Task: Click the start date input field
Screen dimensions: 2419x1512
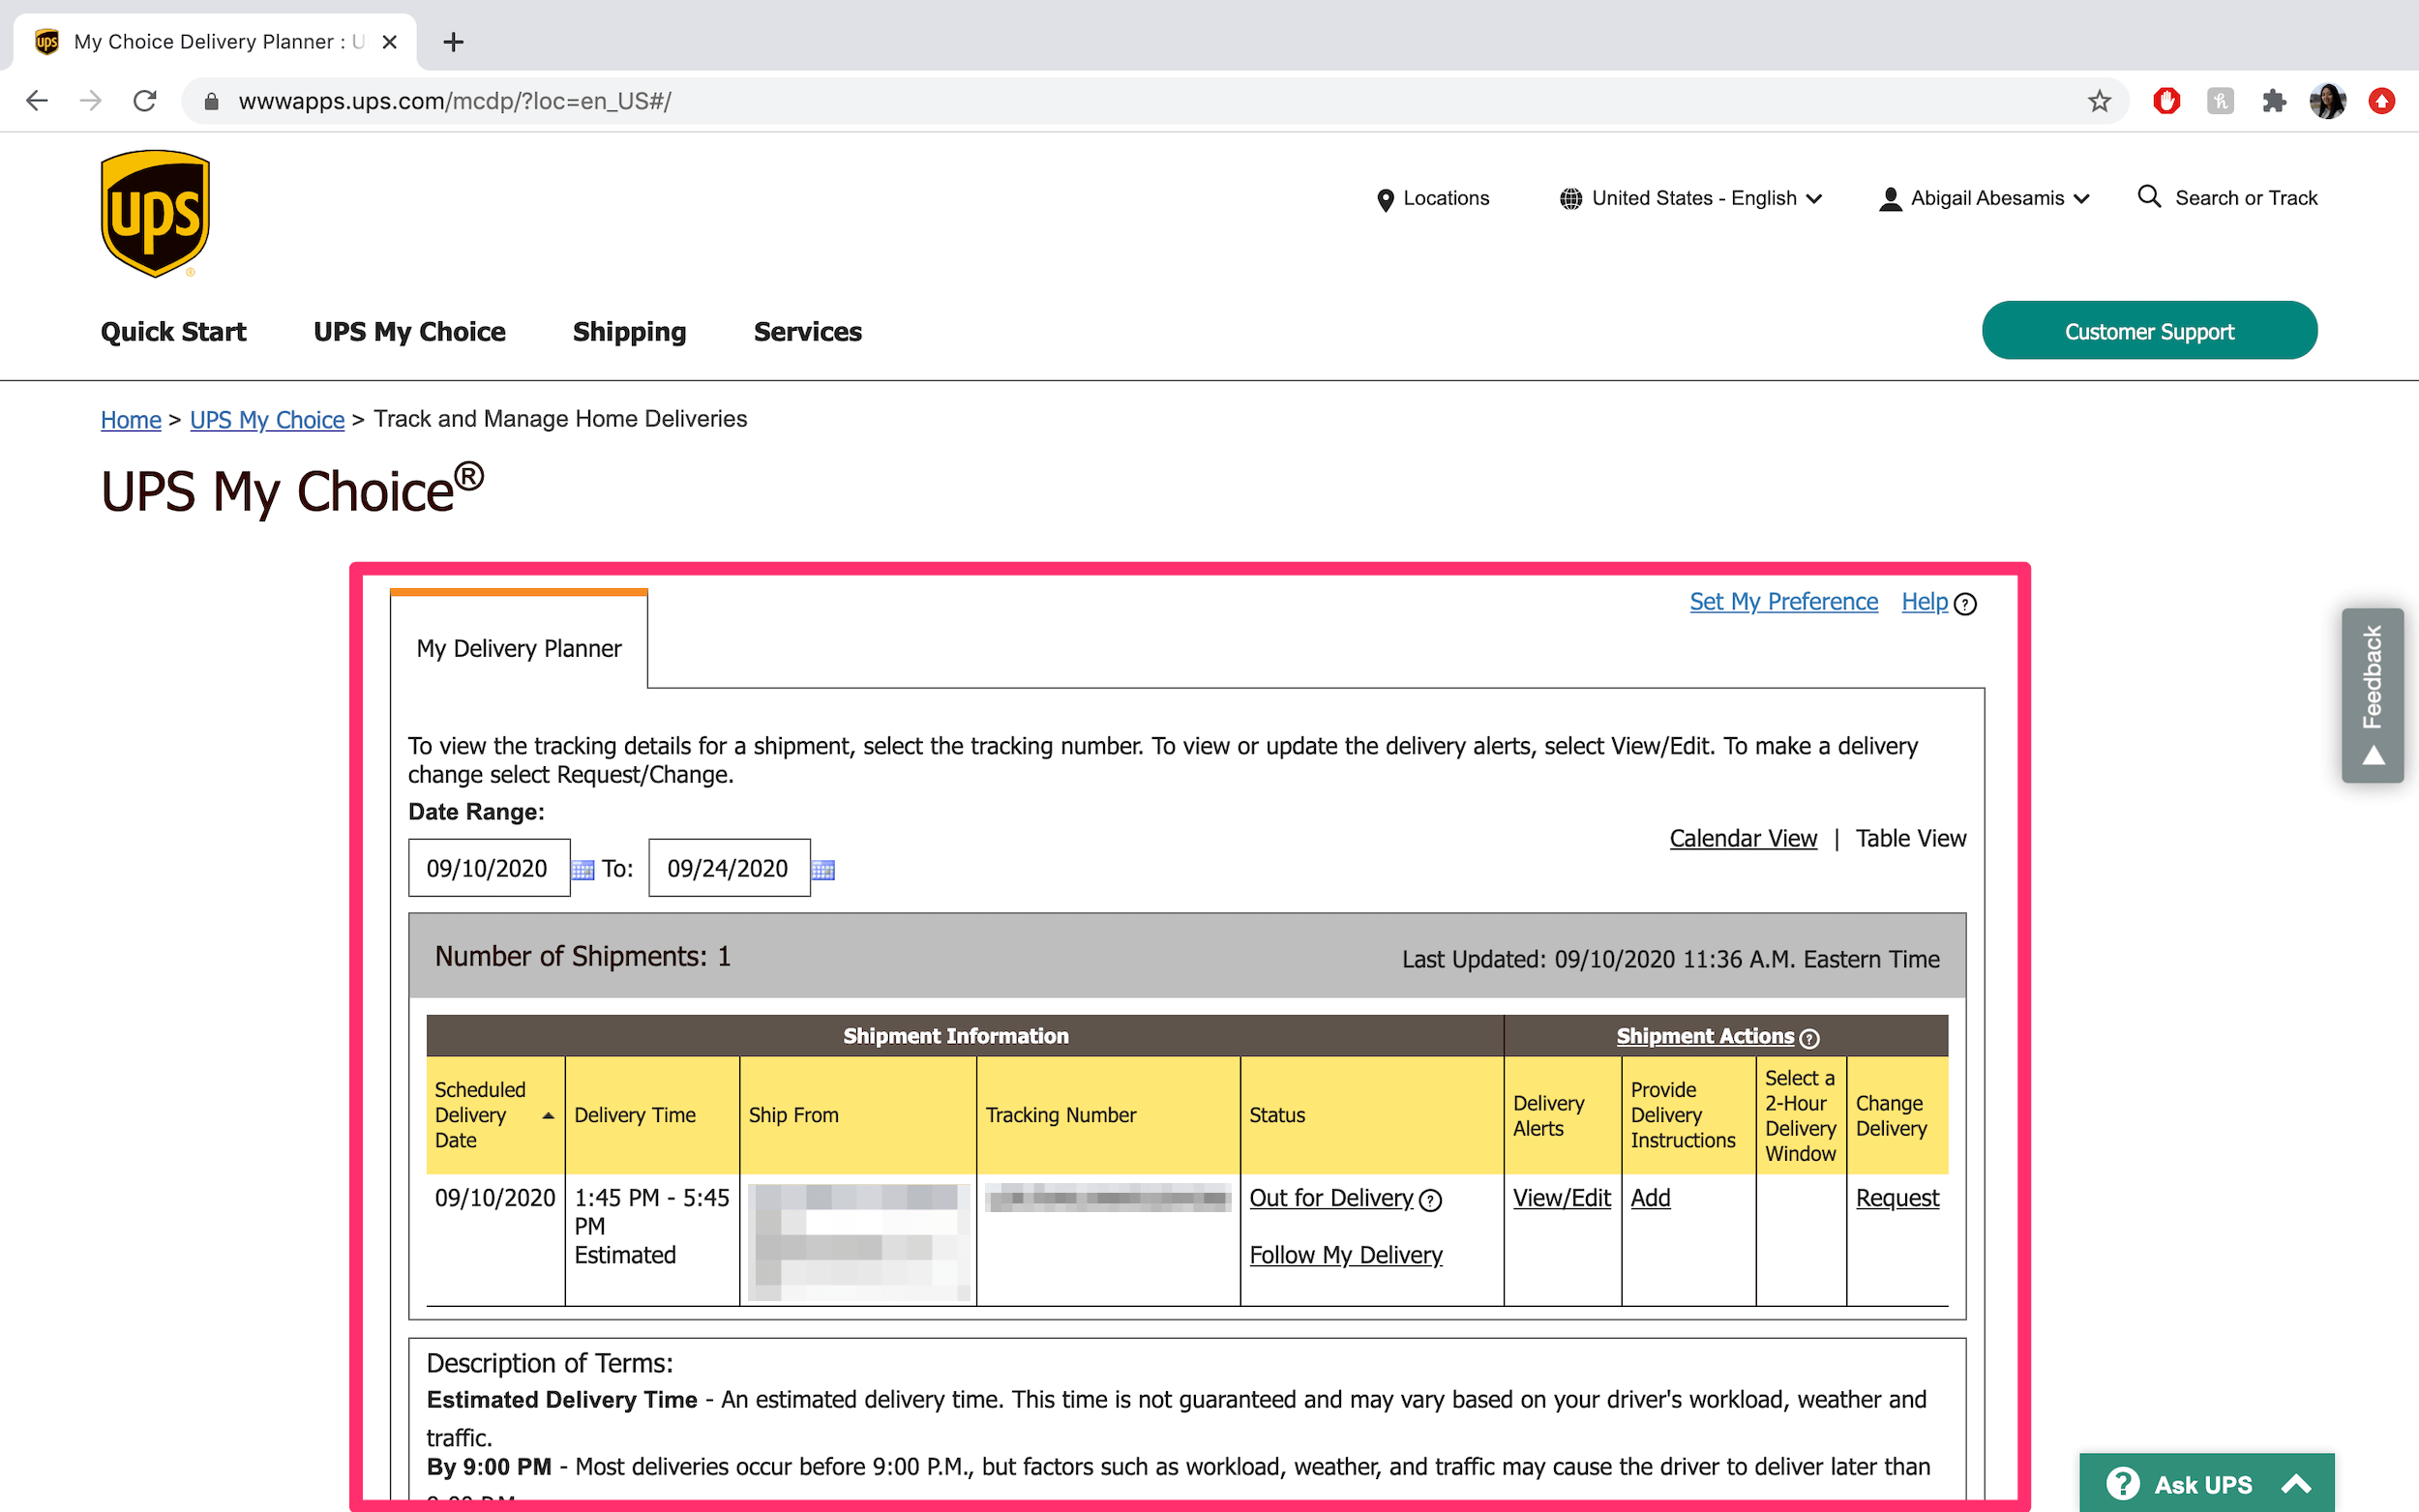Action: [488, 868]
